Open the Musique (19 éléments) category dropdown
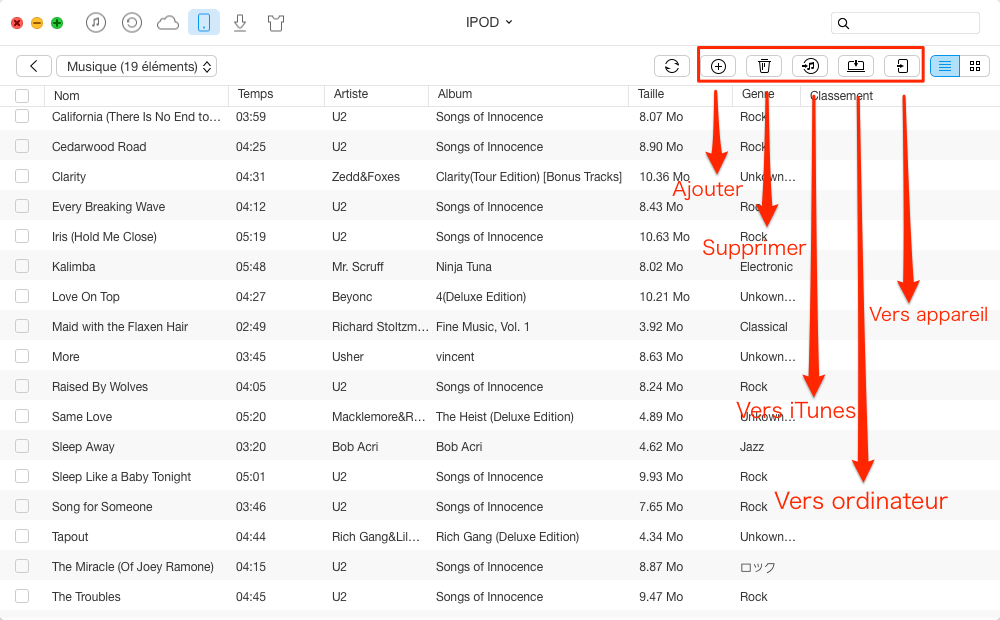The width and height of the screenshot is (1000, 620). [x=136, y=66]
